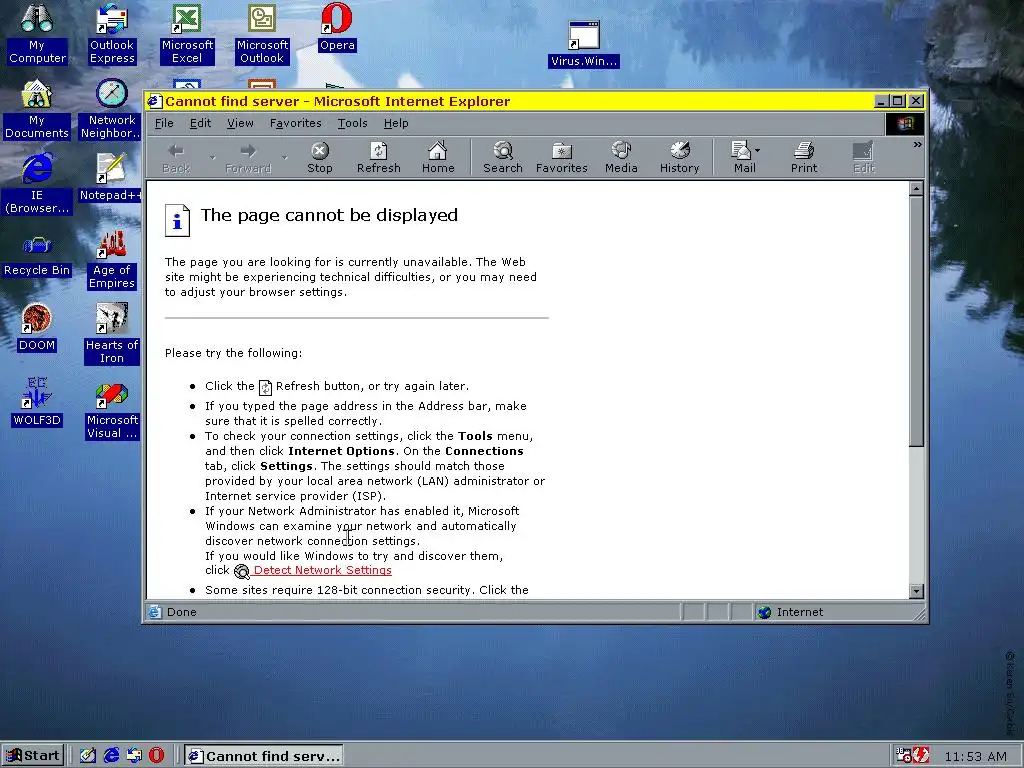Select Age of Empires shortcut
This screenshot has height=768, width=1024.
pos(112,259)
